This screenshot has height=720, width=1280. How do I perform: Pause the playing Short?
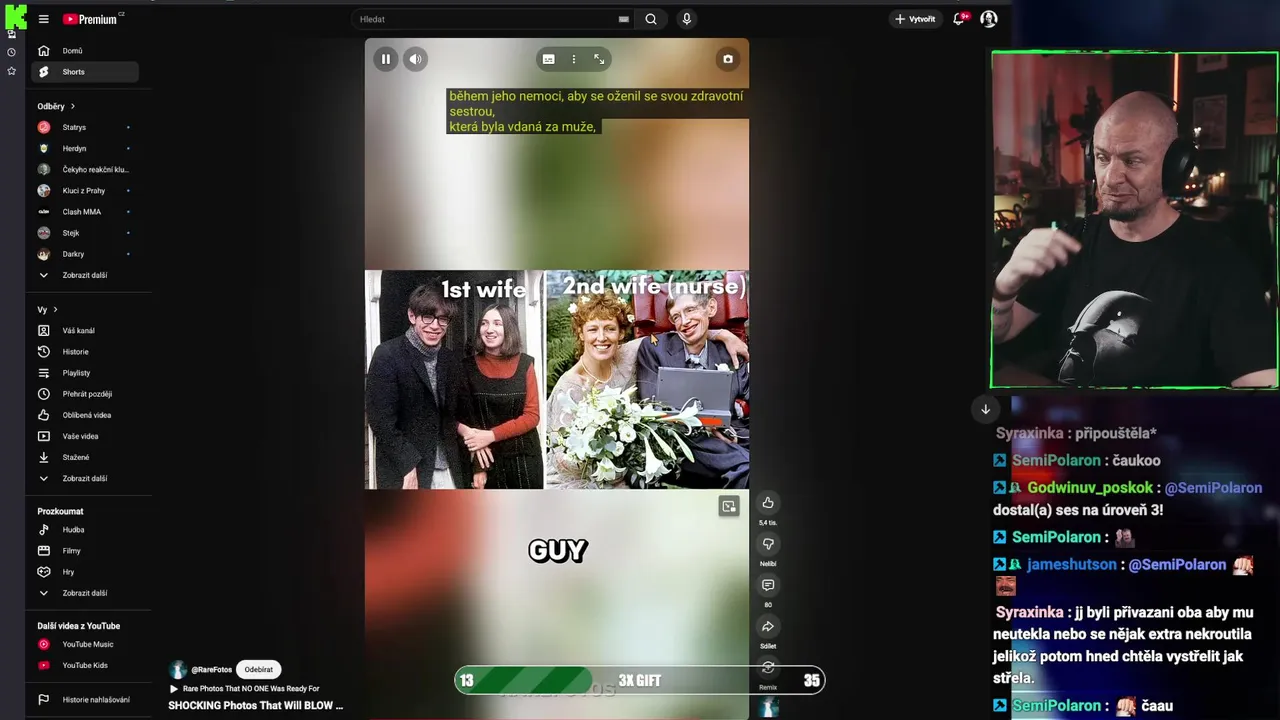pos(385,59)
